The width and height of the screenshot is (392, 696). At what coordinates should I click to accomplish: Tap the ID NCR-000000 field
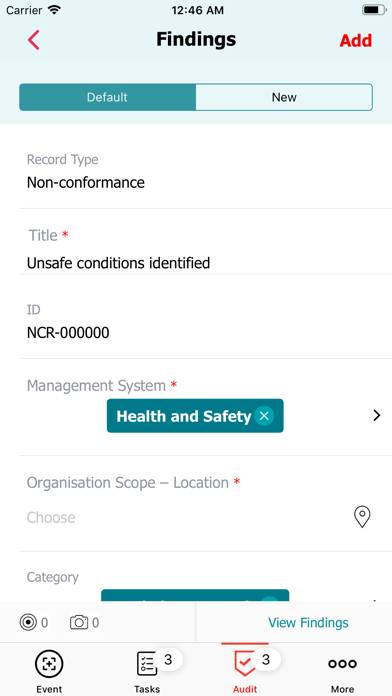point(196,322)
